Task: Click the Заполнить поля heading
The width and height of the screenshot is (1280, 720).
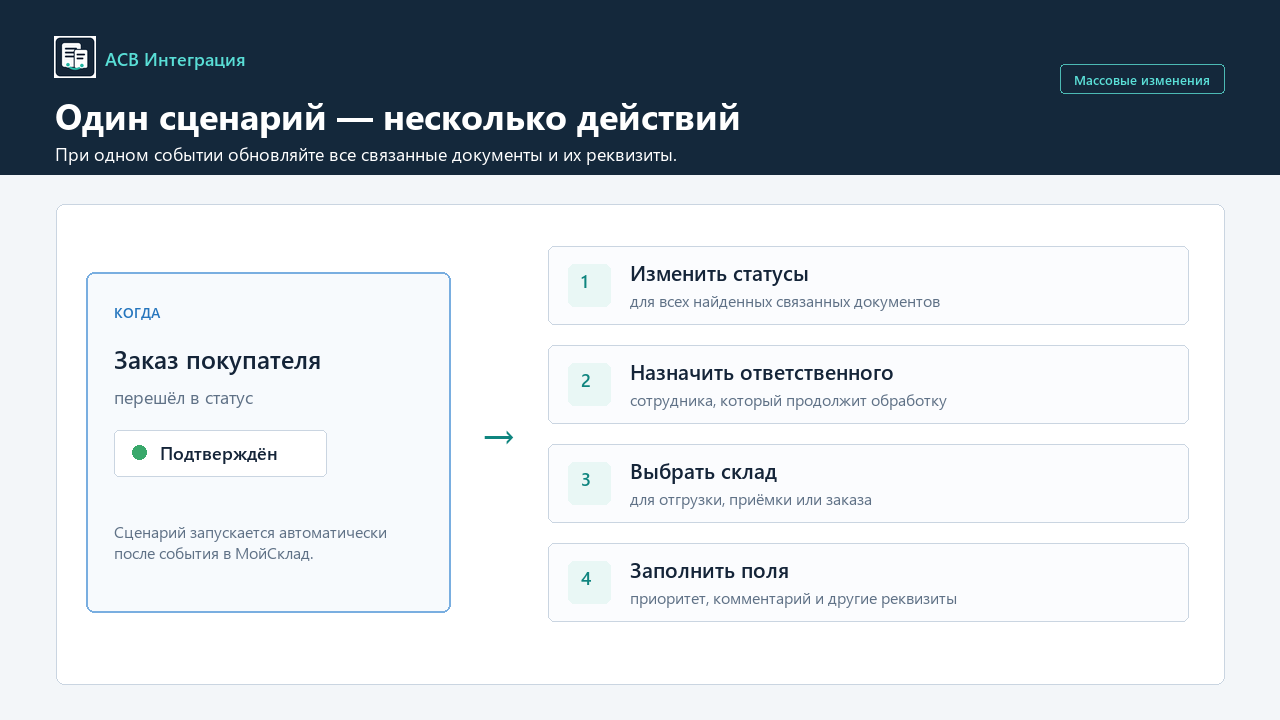Action: pyautogui.click(x=709, y=571)
